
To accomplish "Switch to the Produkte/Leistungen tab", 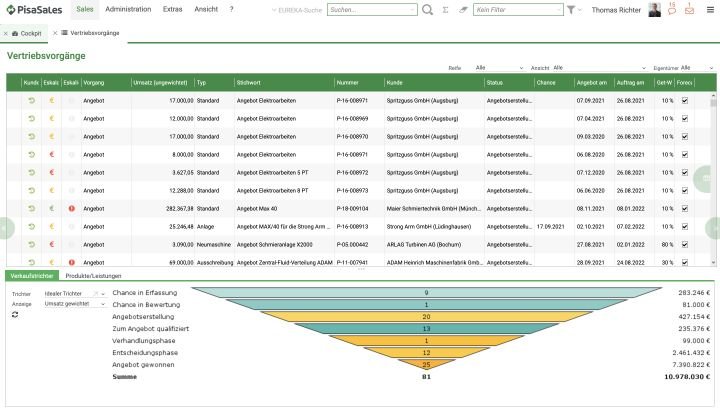I will pyautogui.click(x=93, y=276).
